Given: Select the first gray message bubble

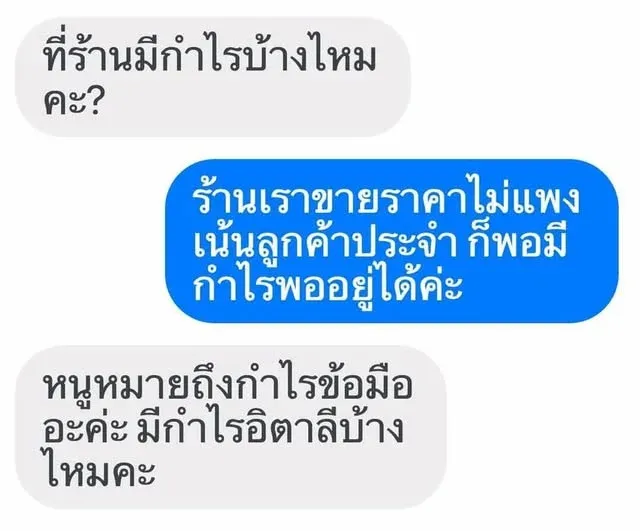Looking at the screenshot, I should [213, 77].
